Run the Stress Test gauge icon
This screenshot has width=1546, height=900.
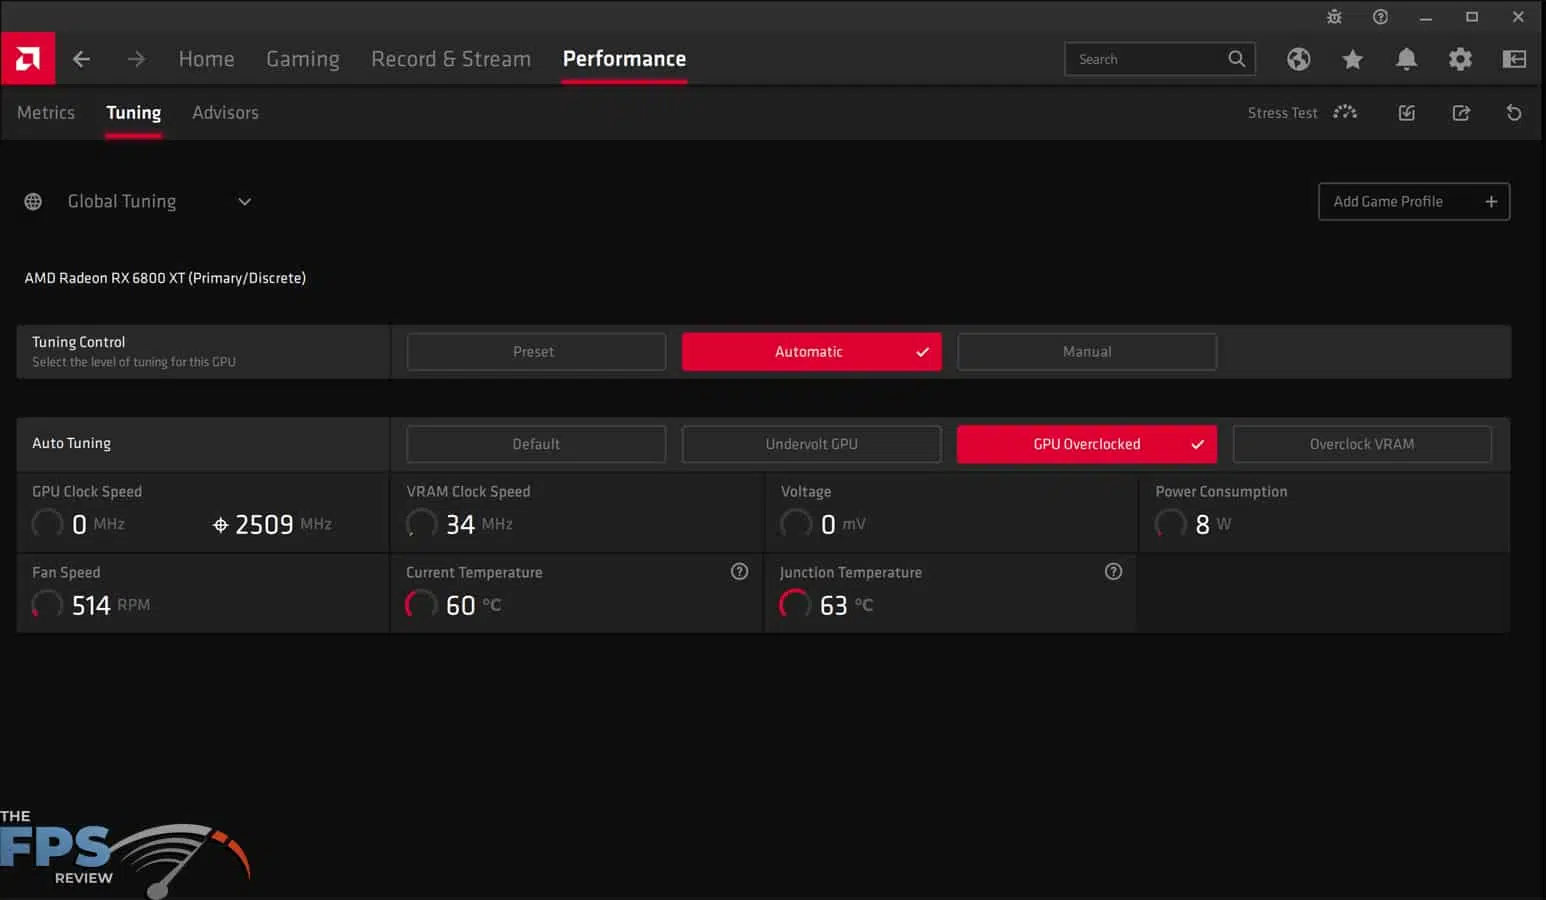tap(1345, 113)
